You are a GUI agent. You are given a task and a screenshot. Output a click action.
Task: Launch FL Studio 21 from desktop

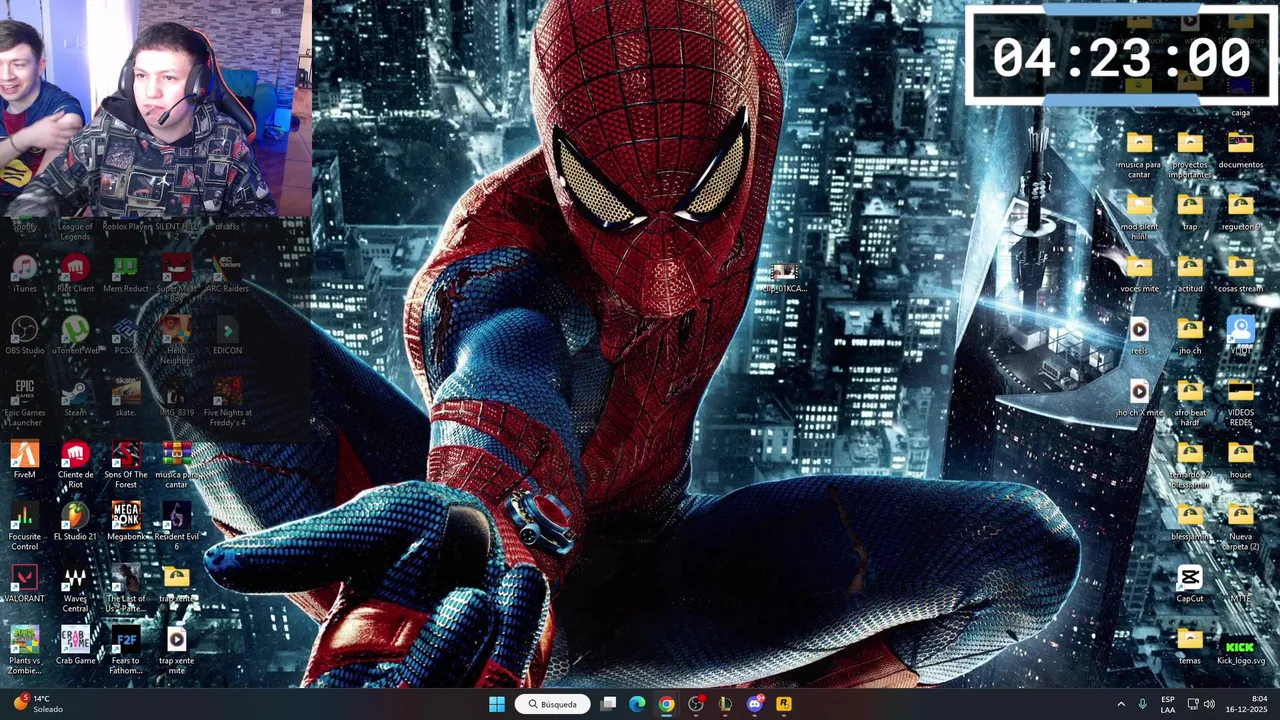pos(75,522)
